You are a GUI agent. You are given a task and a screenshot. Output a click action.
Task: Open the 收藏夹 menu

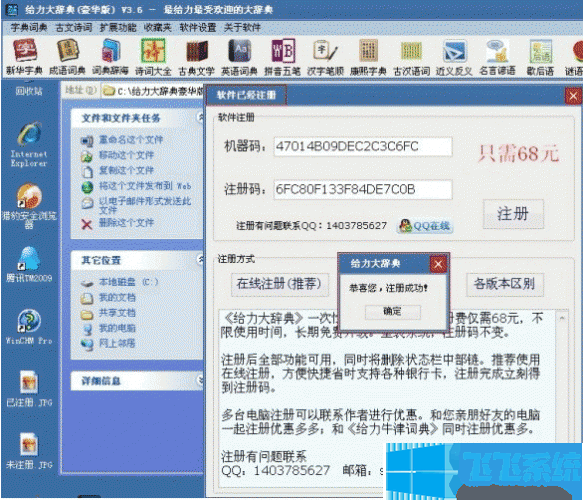(158, 27)
